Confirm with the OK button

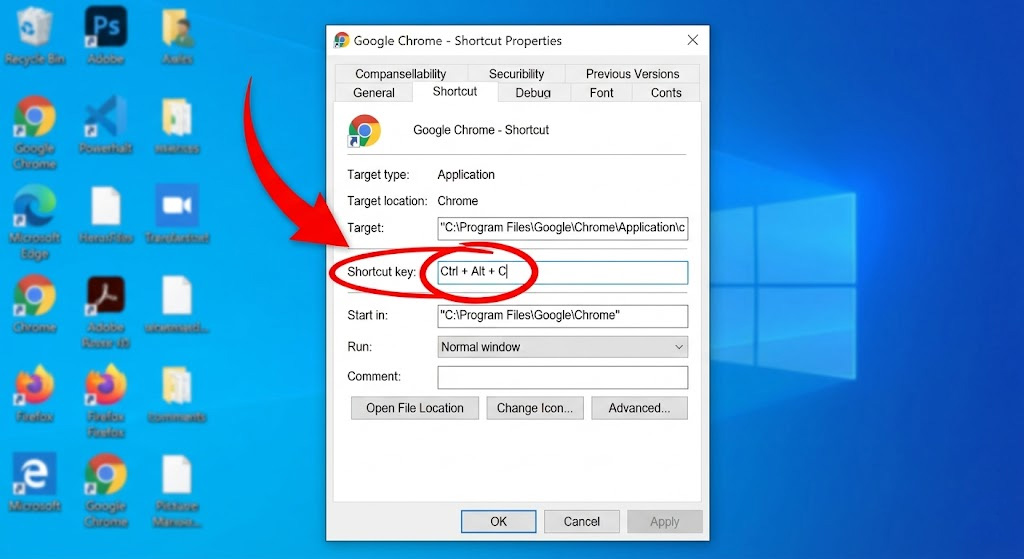[498, 521]
